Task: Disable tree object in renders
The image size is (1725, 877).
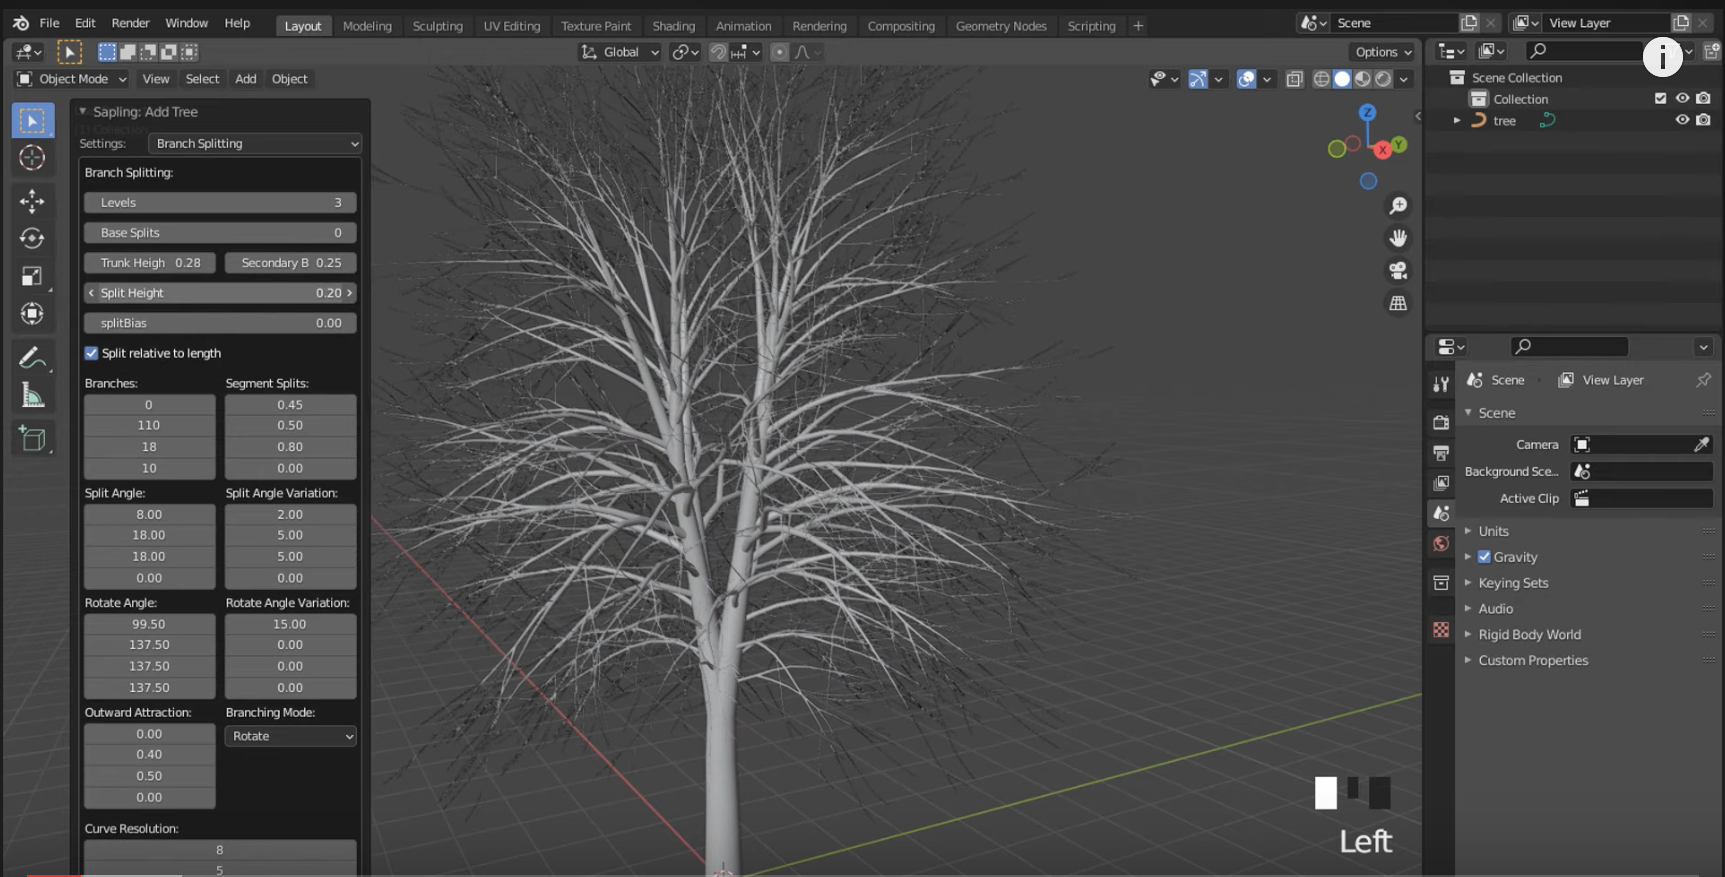Action: (1703, 120)
